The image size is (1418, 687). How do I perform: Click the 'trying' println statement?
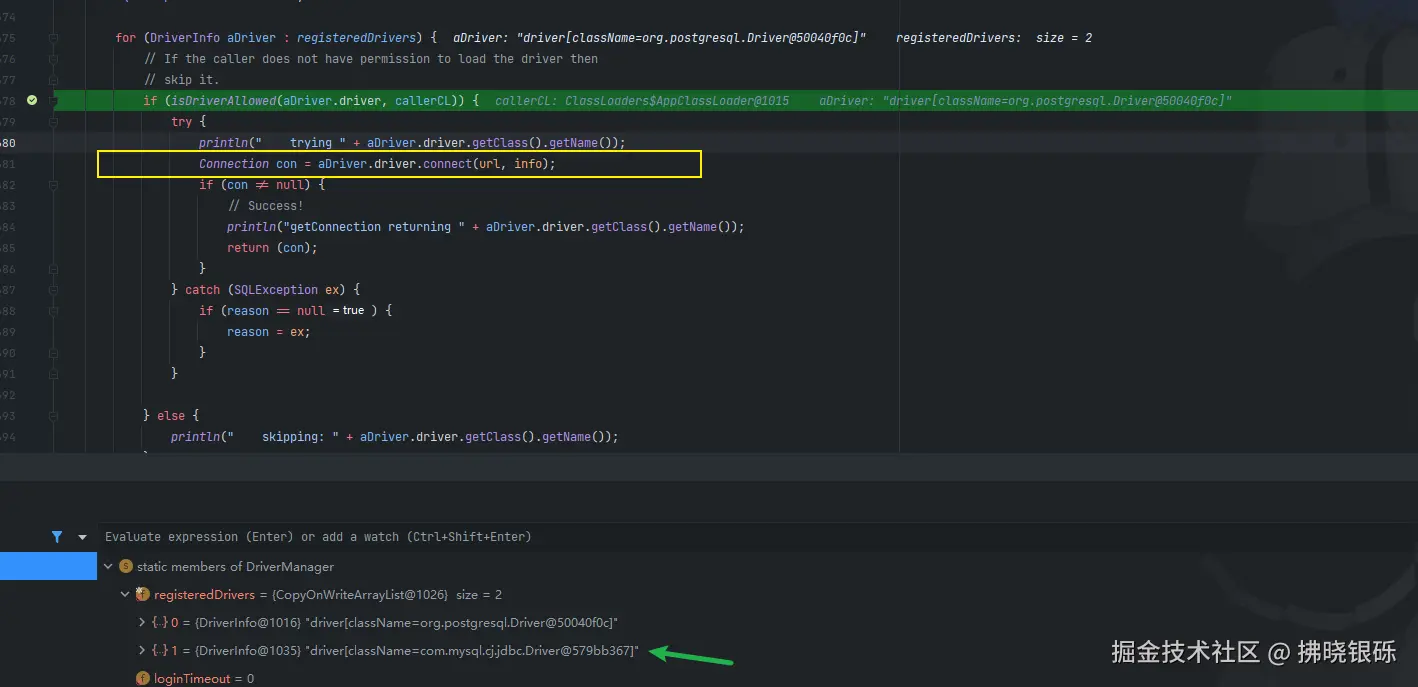412,143
